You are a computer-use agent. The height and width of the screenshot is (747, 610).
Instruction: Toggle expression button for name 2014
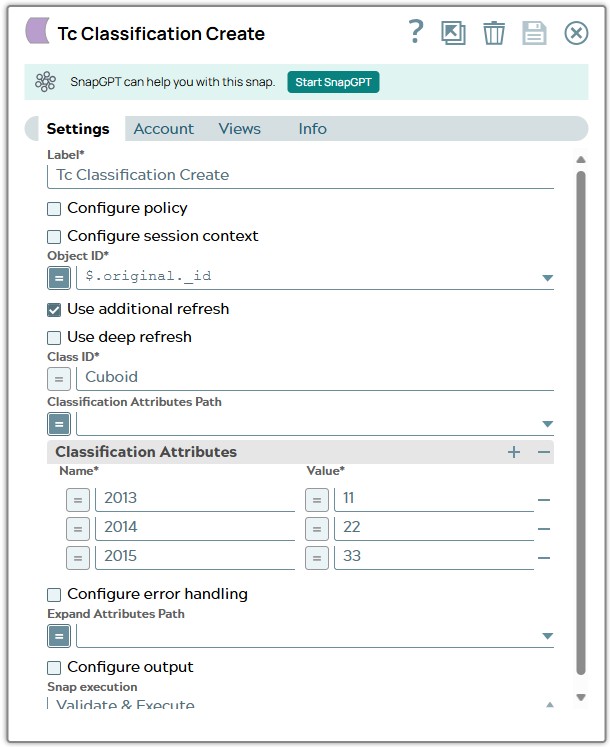(x=78, y=529)
